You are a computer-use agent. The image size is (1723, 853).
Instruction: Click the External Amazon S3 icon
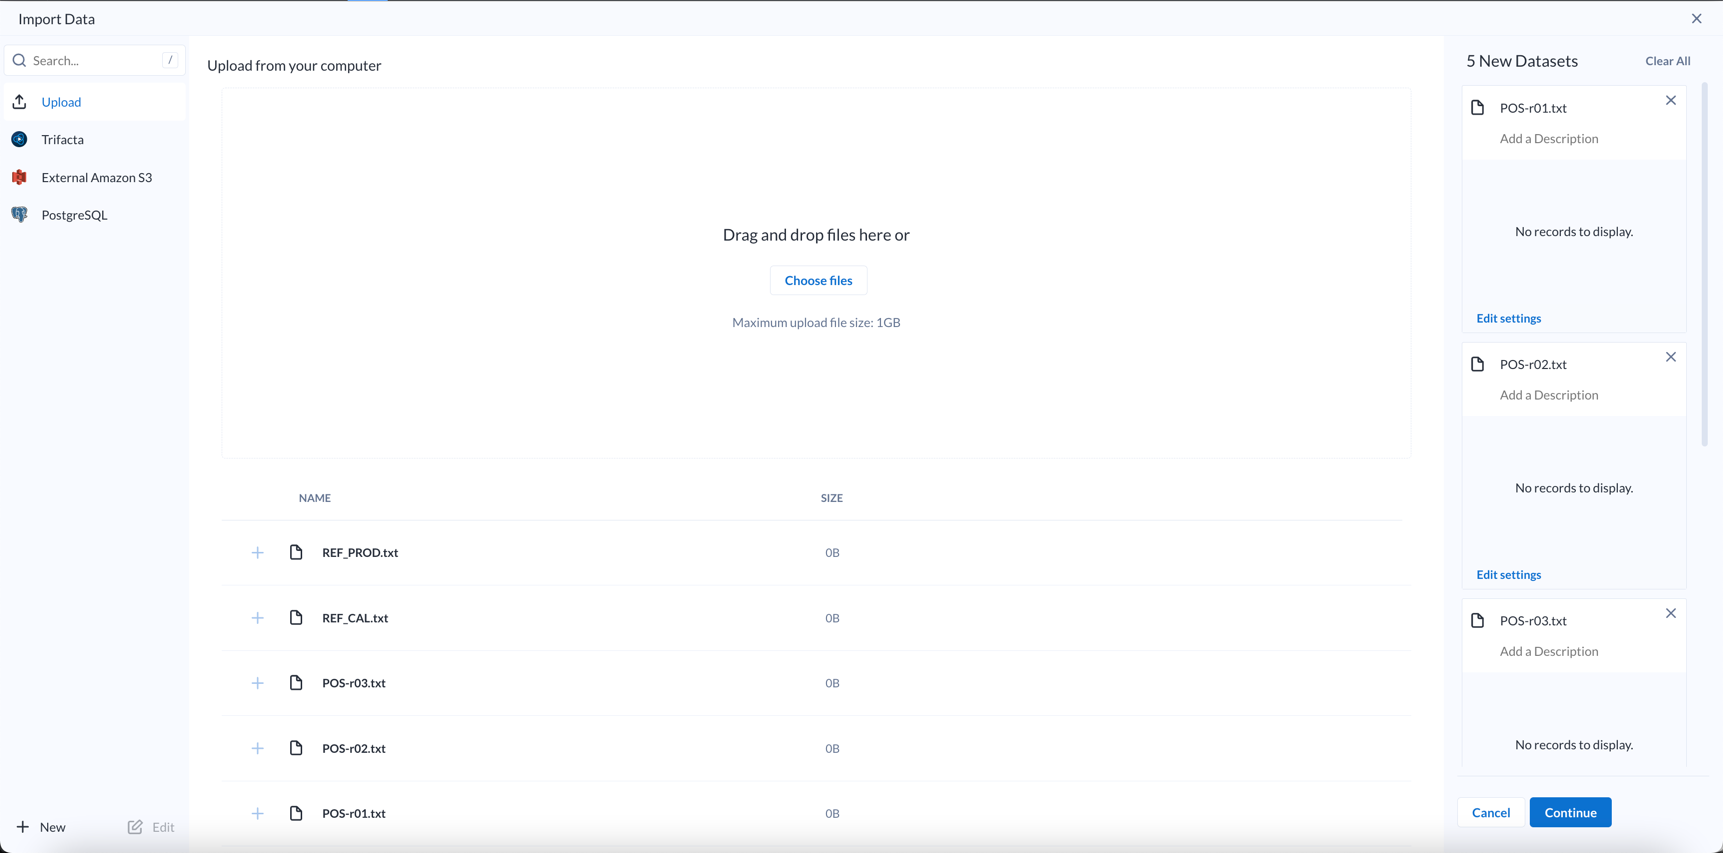pos(19,177)
